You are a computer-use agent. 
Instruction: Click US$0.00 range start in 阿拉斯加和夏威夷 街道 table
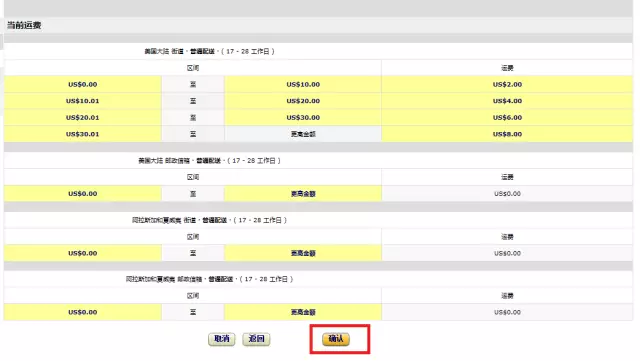83,253
